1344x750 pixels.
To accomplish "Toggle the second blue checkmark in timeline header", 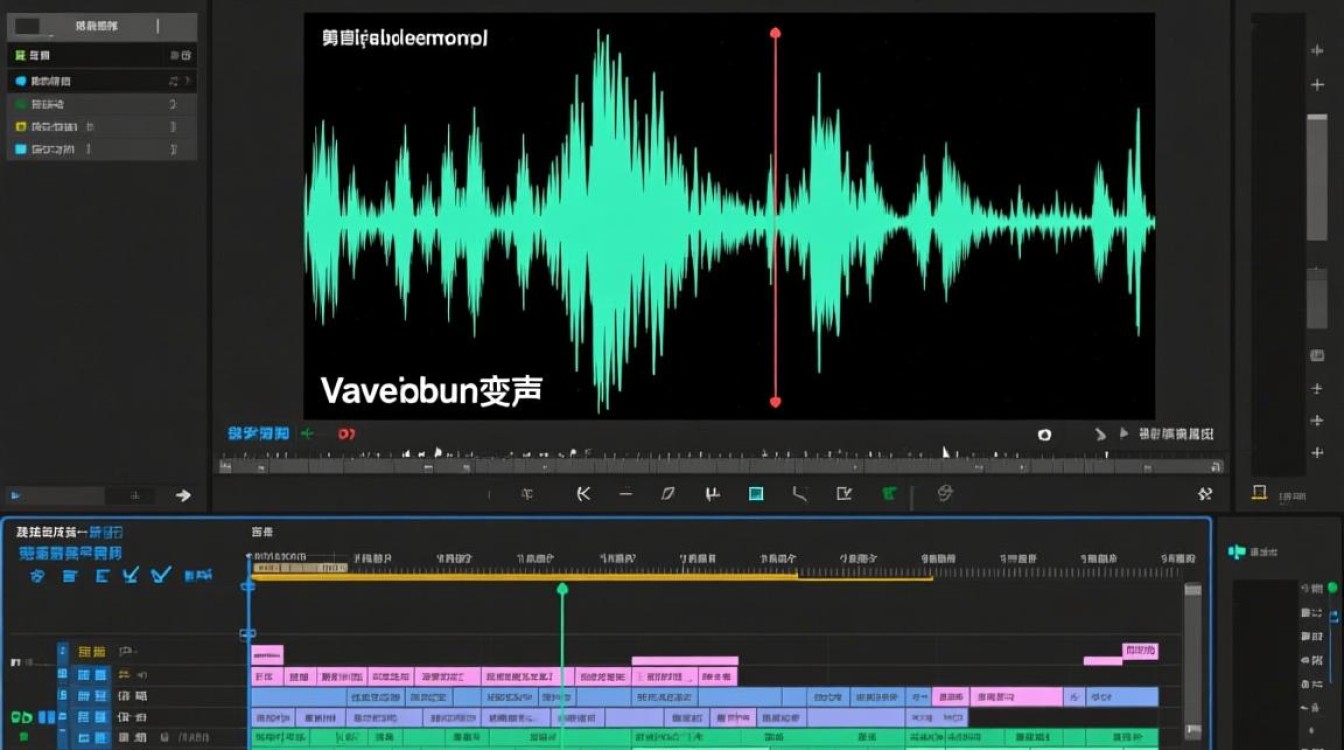I will tap(160, 575).
